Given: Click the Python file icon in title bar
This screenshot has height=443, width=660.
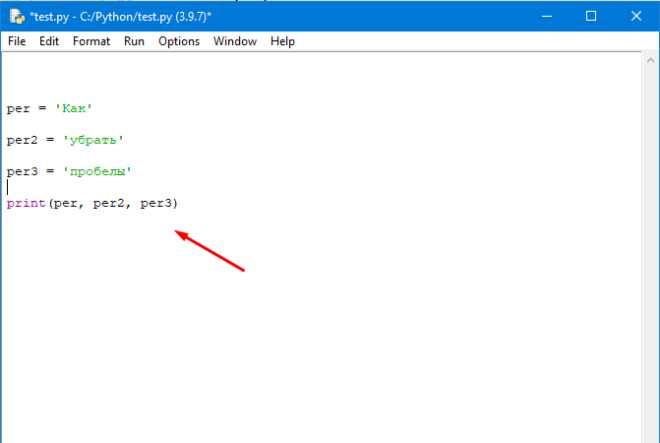Looking at the screenshot, I should tap(17, 16).
